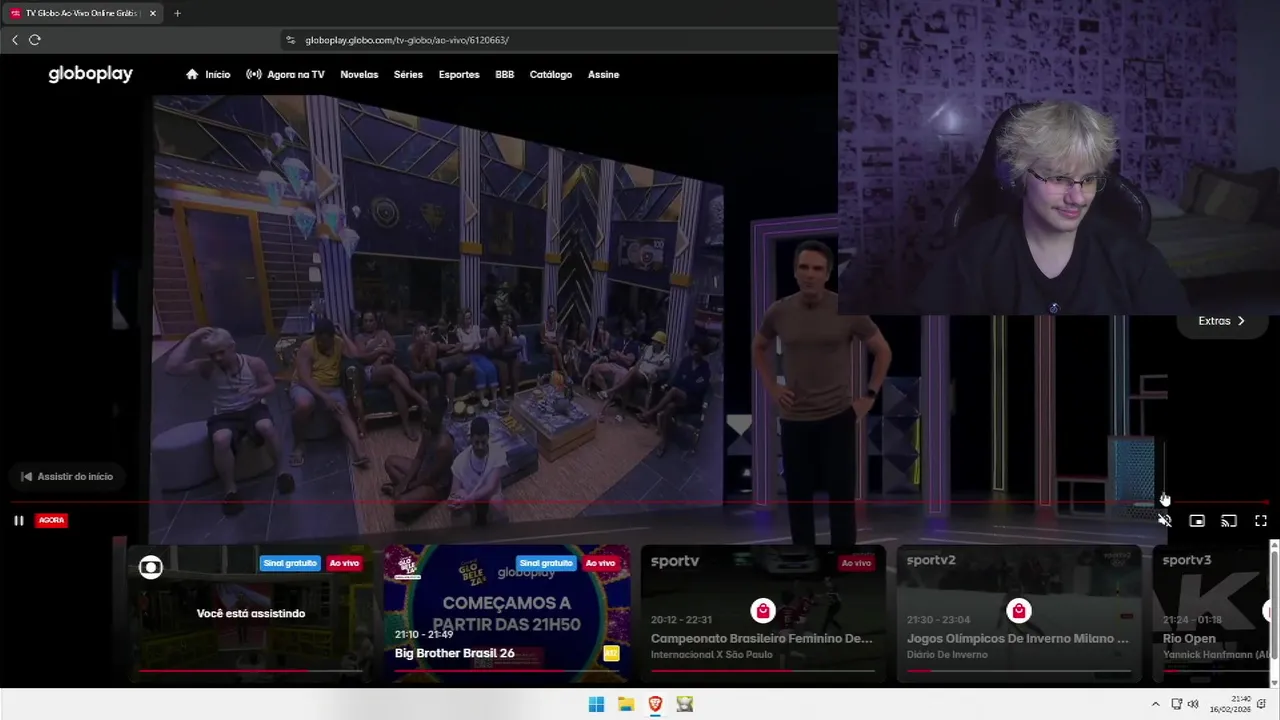Click the network tray icon
The image size is (1280, 720).
pyautogui.click(x=1177, y=704)
